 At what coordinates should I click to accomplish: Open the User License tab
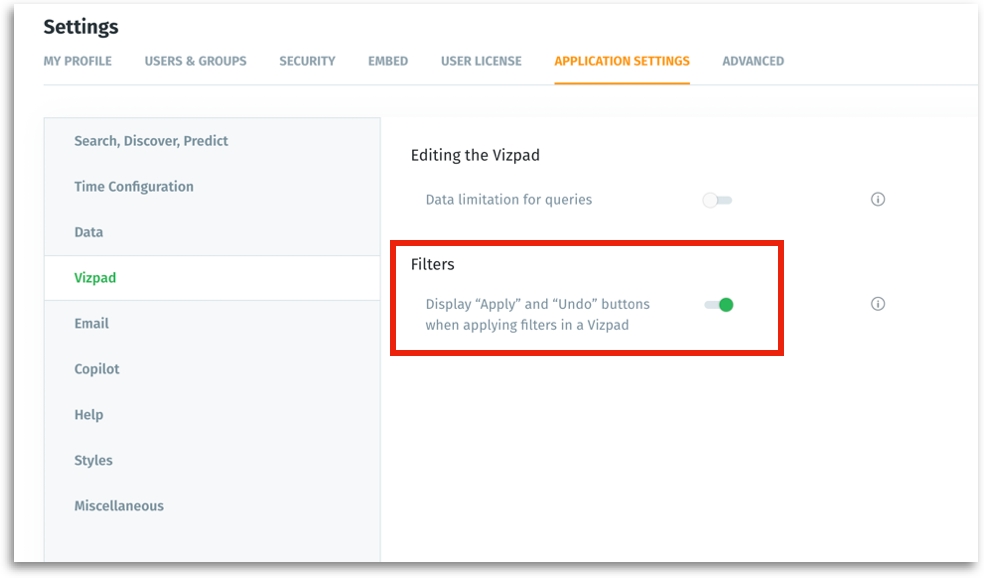tap(481, 61)
